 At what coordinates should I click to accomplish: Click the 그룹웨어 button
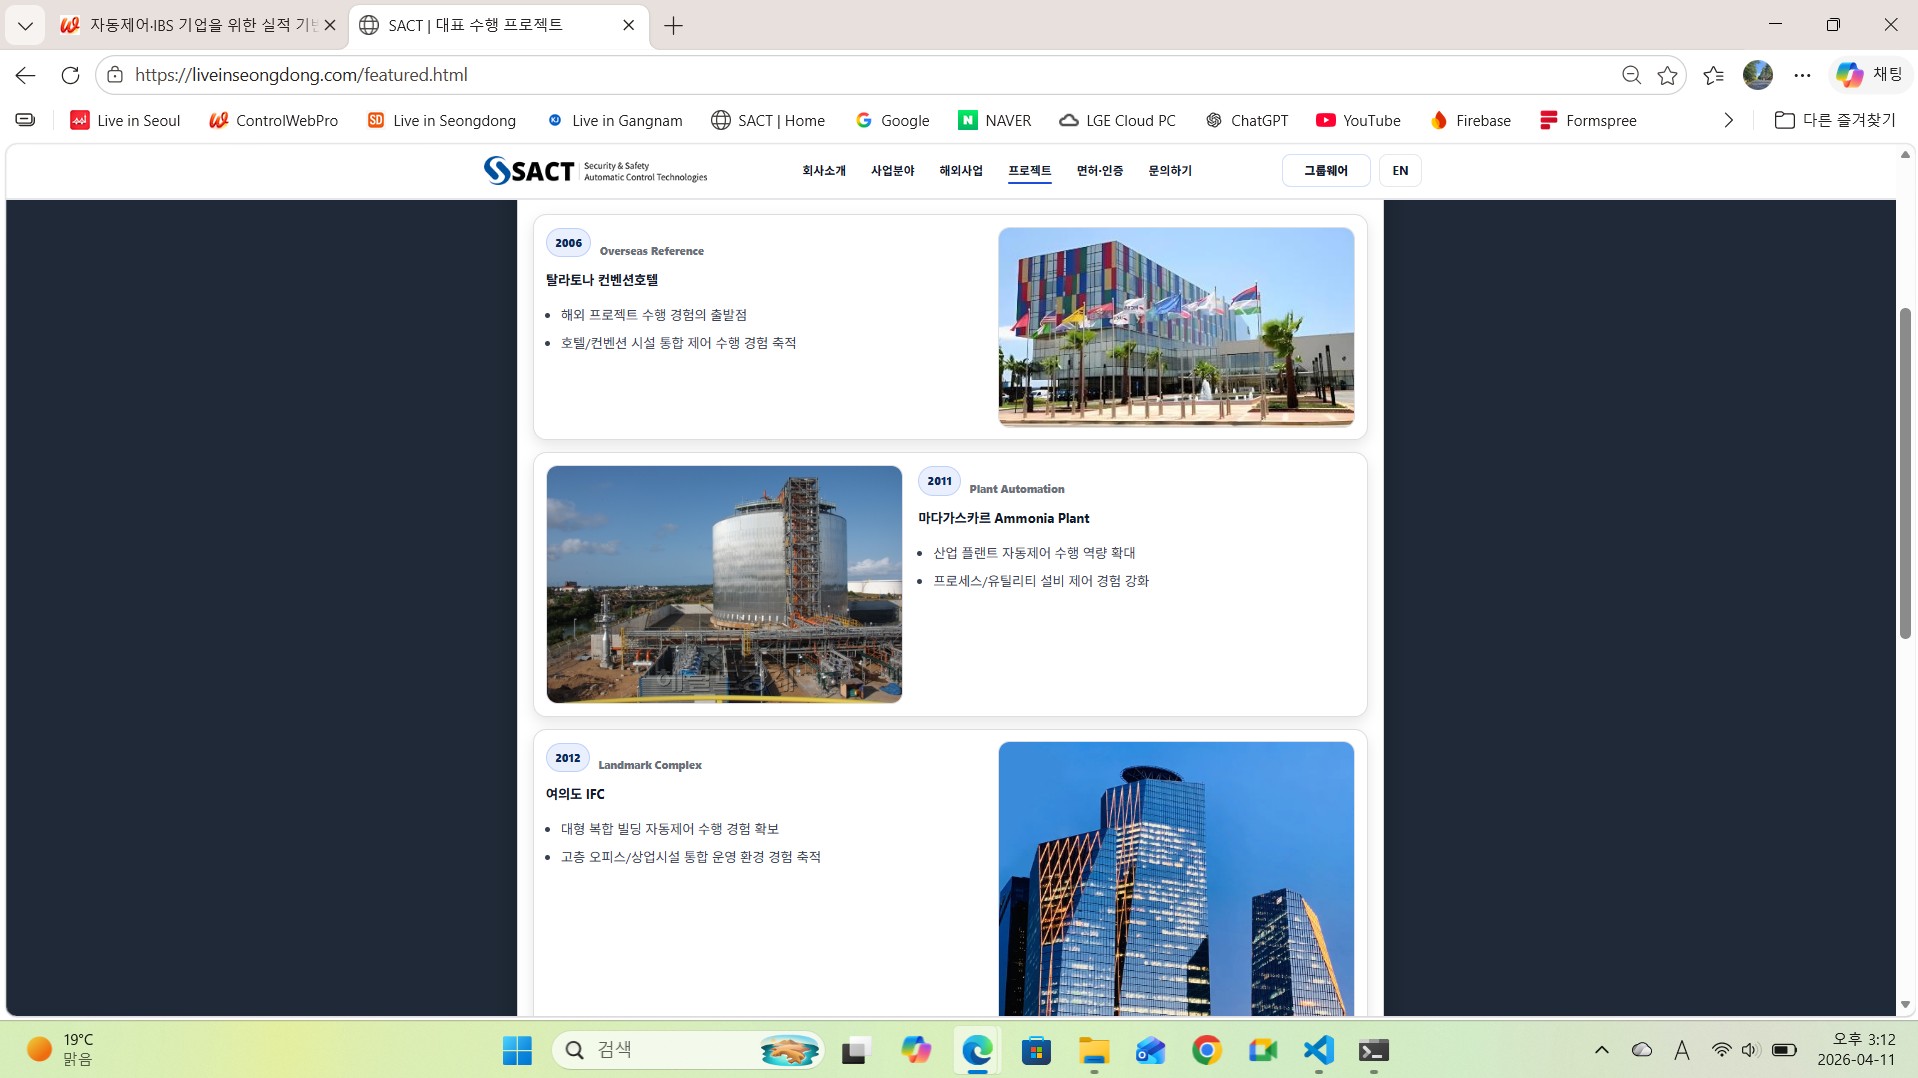(x=1325, y=170)
